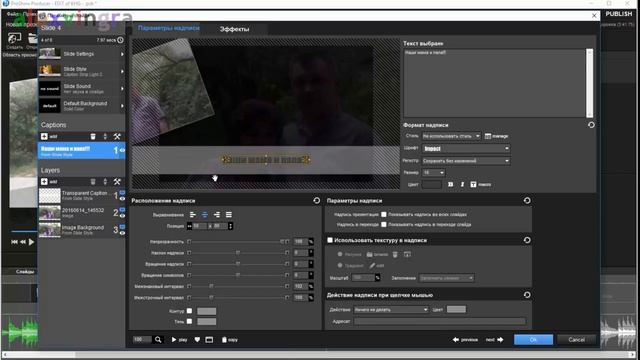Image resolution: width=640 pixels, height=360 pixels.
Task: Set caption text to justified alignment
Action: click(x=229, y=215)
